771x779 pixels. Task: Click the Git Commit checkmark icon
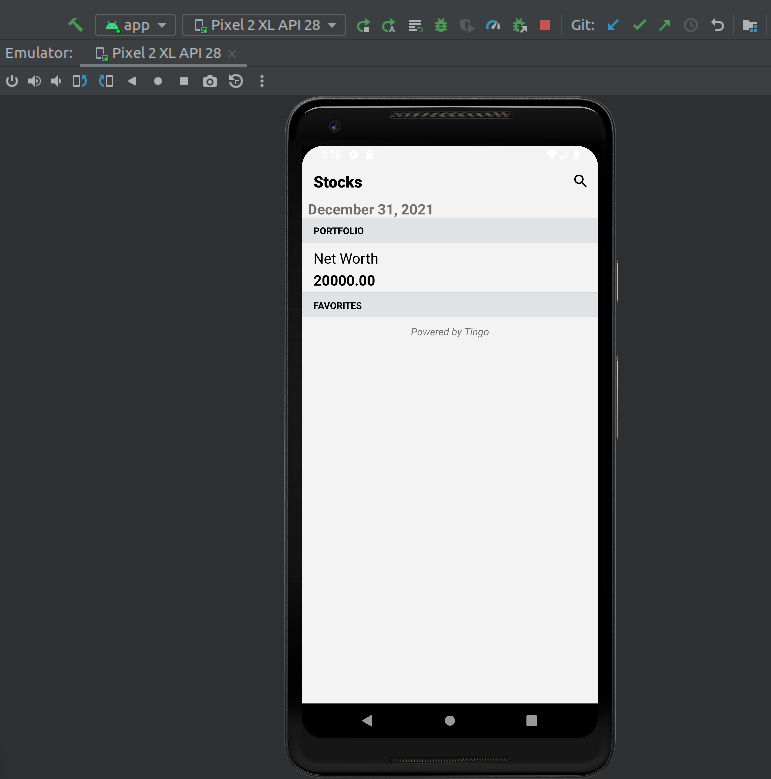point(639,25)
